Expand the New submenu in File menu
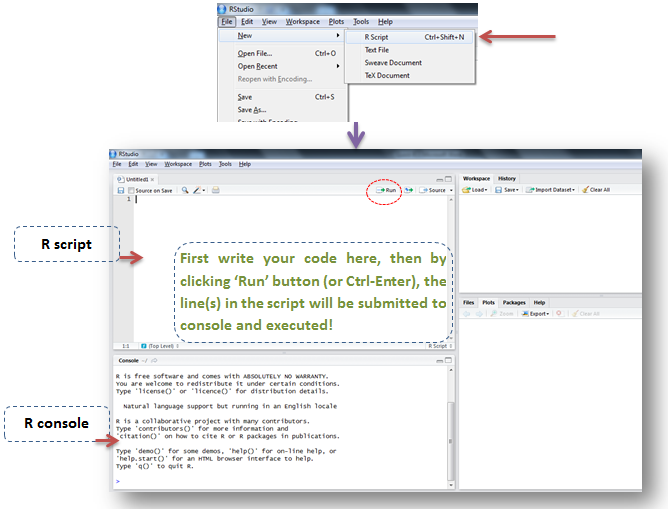The width and height of the screenshot is (668, 509). (x=282, y=36)
